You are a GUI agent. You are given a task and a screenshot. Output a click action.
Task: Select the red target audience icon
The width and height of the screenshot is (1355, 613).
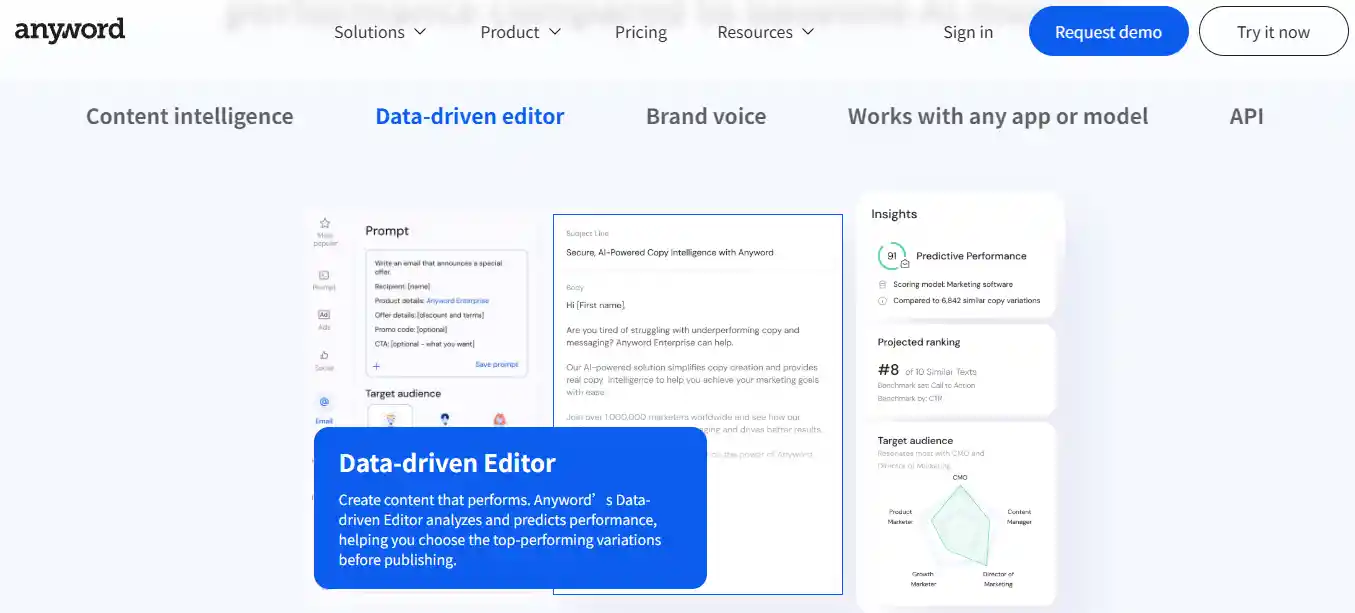point(499,419)
